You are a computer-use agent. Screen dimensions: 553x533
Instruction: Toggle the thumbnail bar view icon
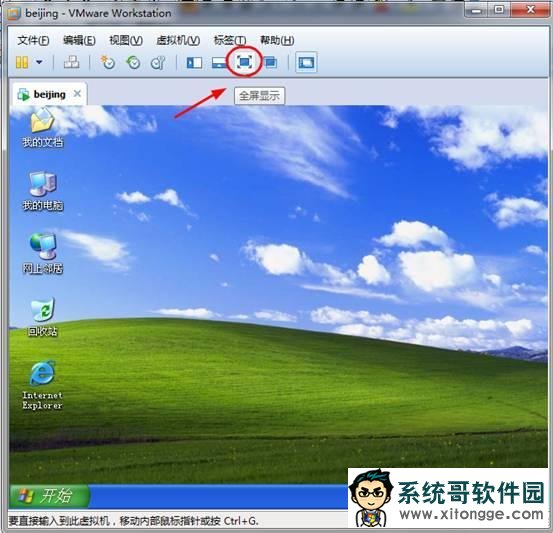[219, 63]
